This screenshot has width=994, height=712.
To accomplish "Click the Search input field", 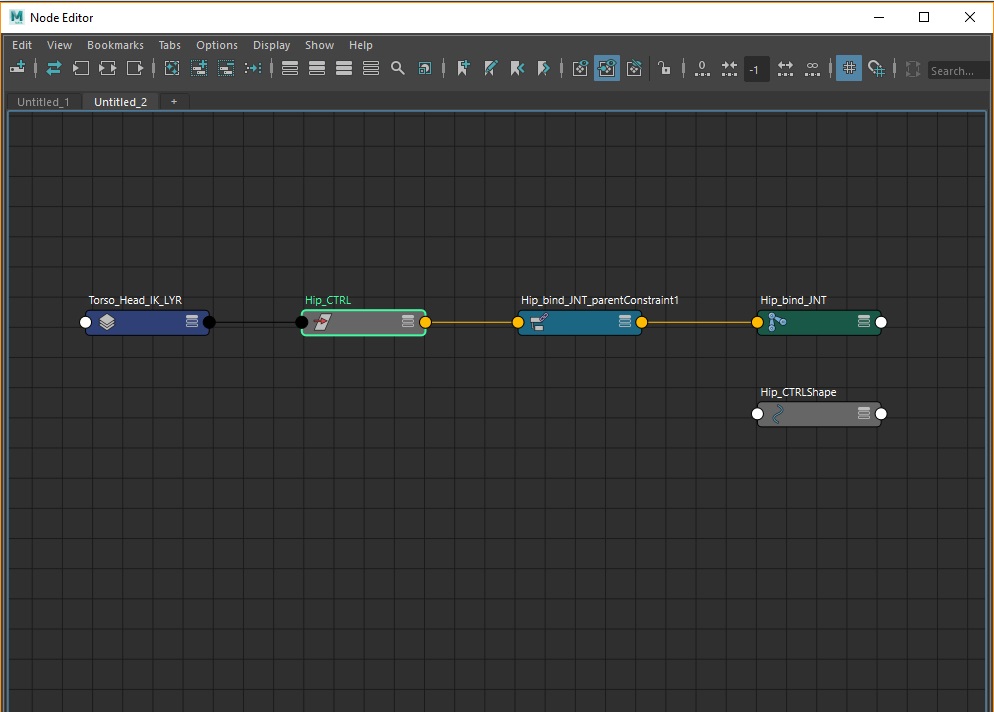I will point(958,70).
